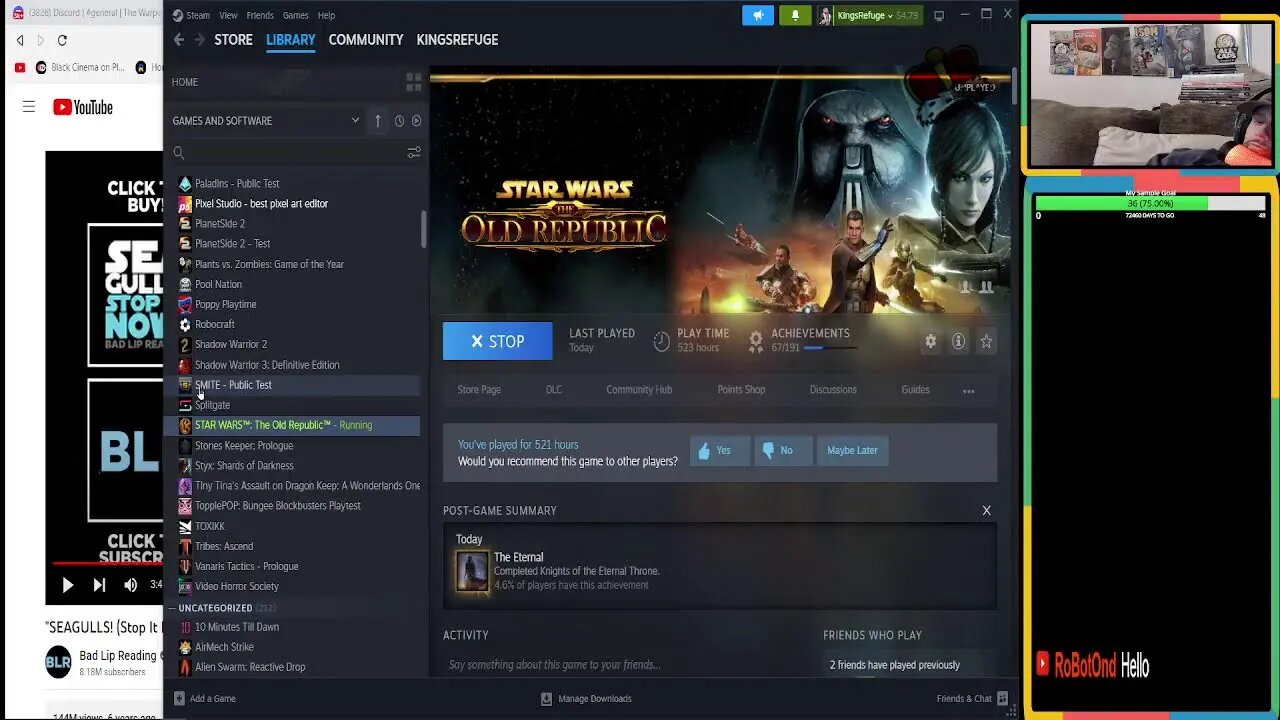Viewport: 1280px width, 720px height.
Task: Click Maybe Later button
Action: coord(852,450)
